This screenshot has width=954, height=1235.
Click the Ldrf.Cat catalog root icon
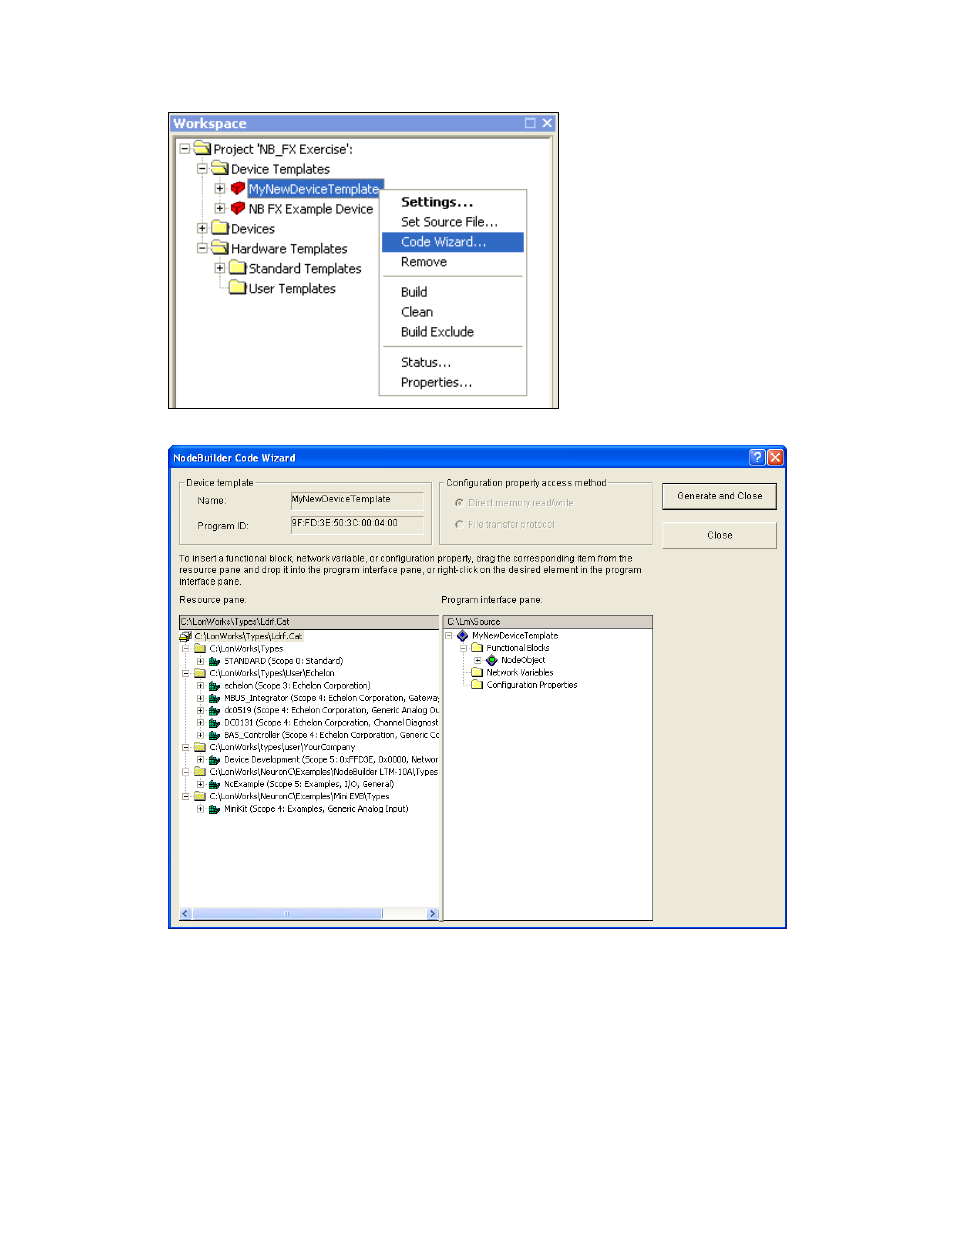185,636
